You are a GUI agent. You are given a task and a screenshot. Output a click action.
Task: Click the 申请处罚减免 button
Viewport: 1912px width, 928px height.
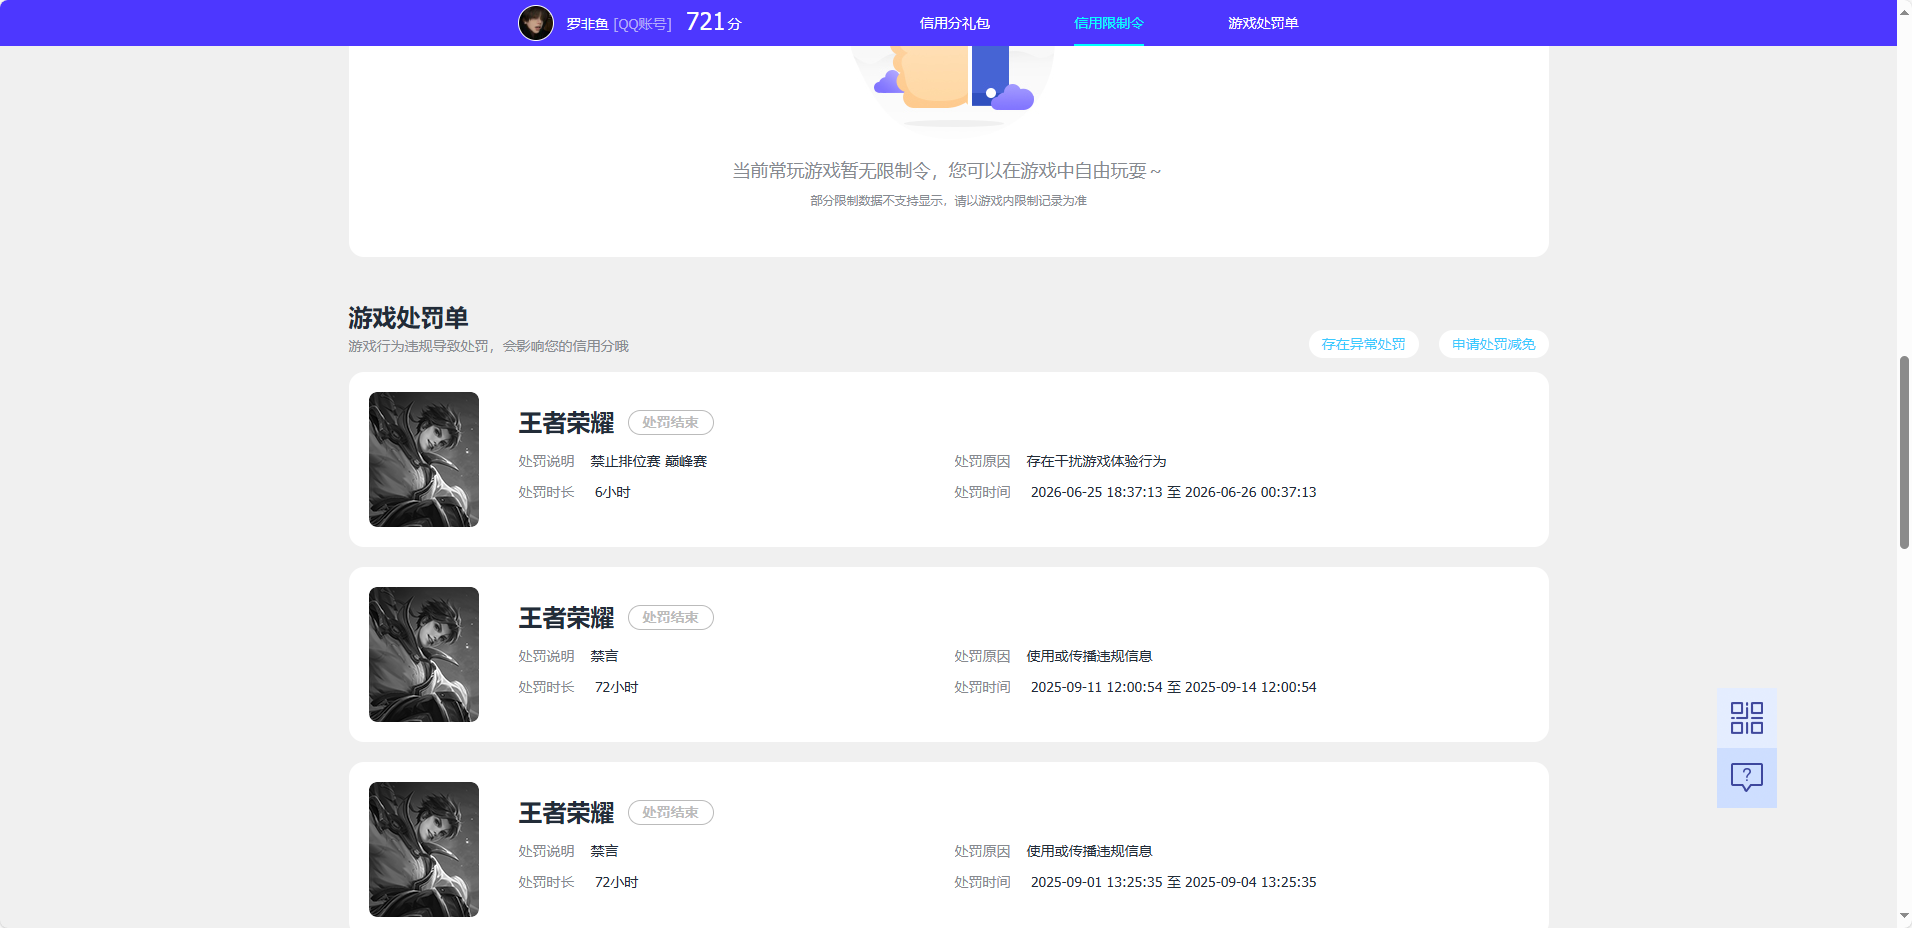point(1494,344)
